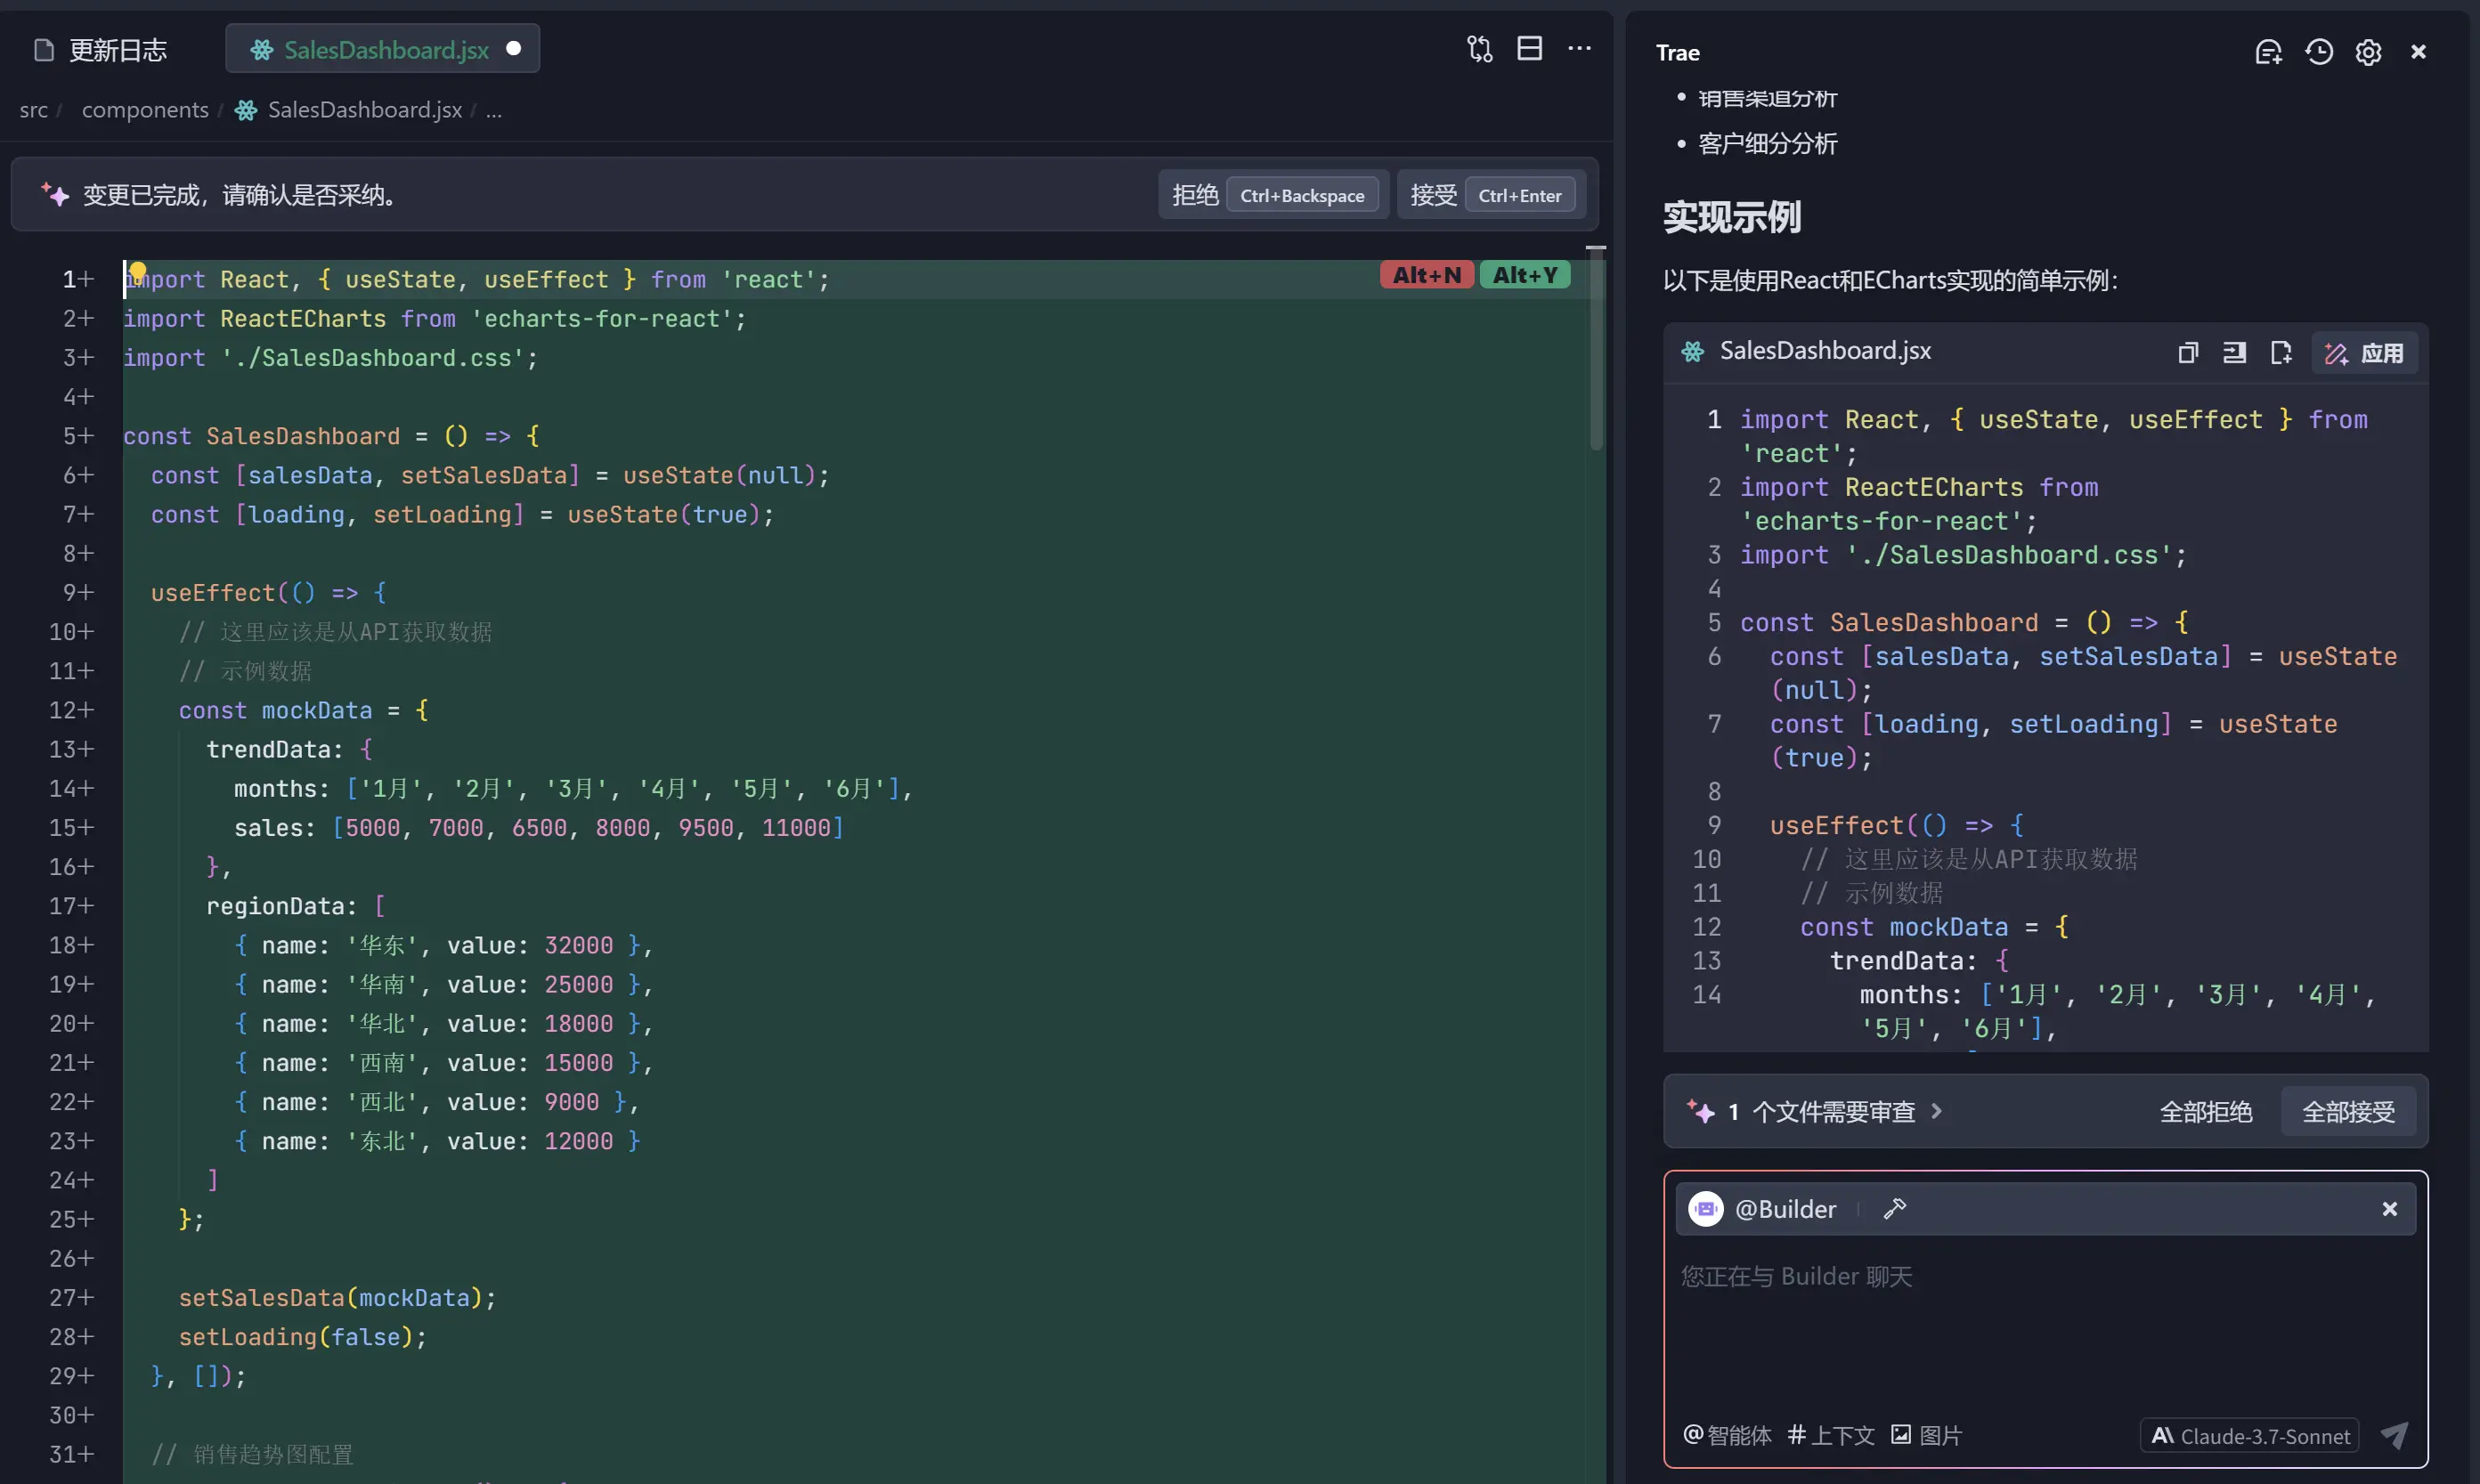
Task: Click 'setLoading(false);' line in editor
Action: coord(302,1338)
